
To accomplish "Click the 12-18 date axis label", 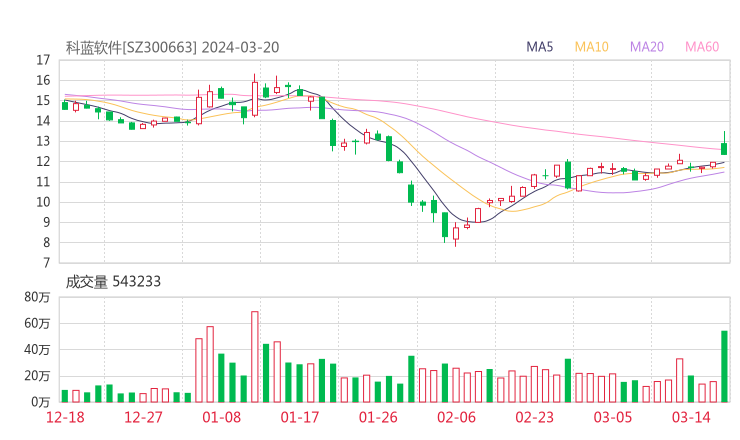I will pyautogui.click(x=65, y=417).
